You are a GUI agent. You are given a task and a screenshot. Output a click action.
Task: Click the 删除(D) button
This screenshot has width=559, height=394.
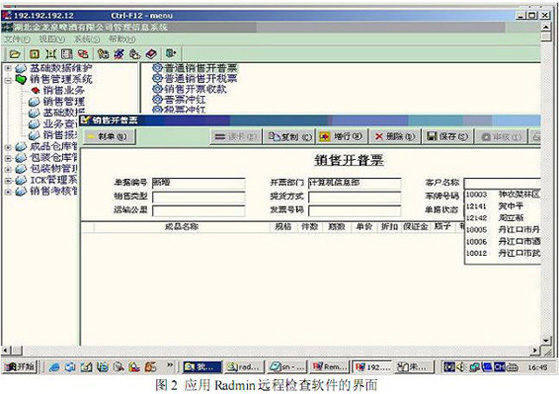pos(395,137)
